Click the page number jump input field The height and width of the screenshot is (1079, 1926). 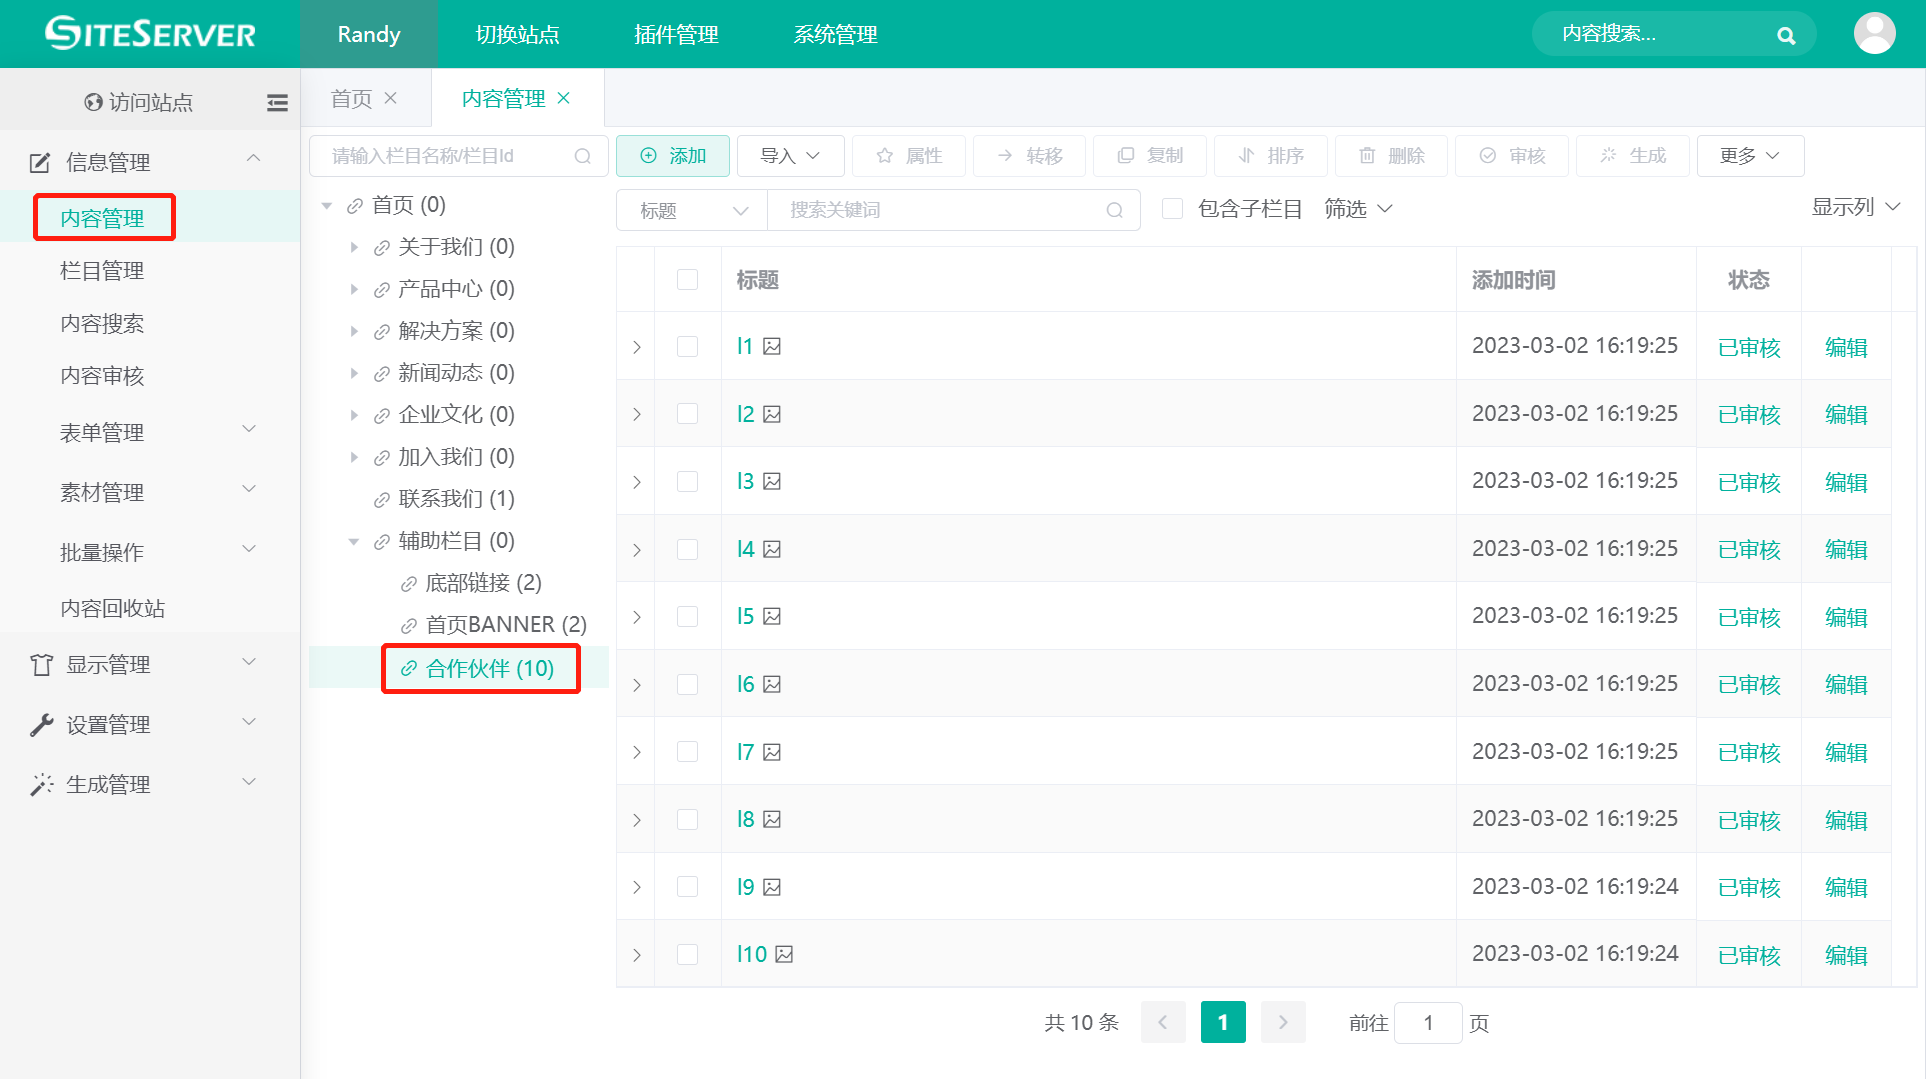point(1428,1023)
